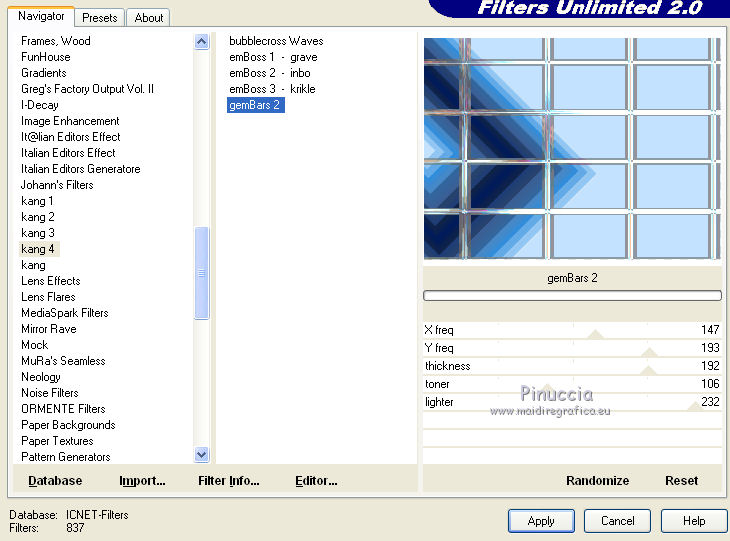Click the Cancel button
730x541 pixels.
click(x=617, y=521)
